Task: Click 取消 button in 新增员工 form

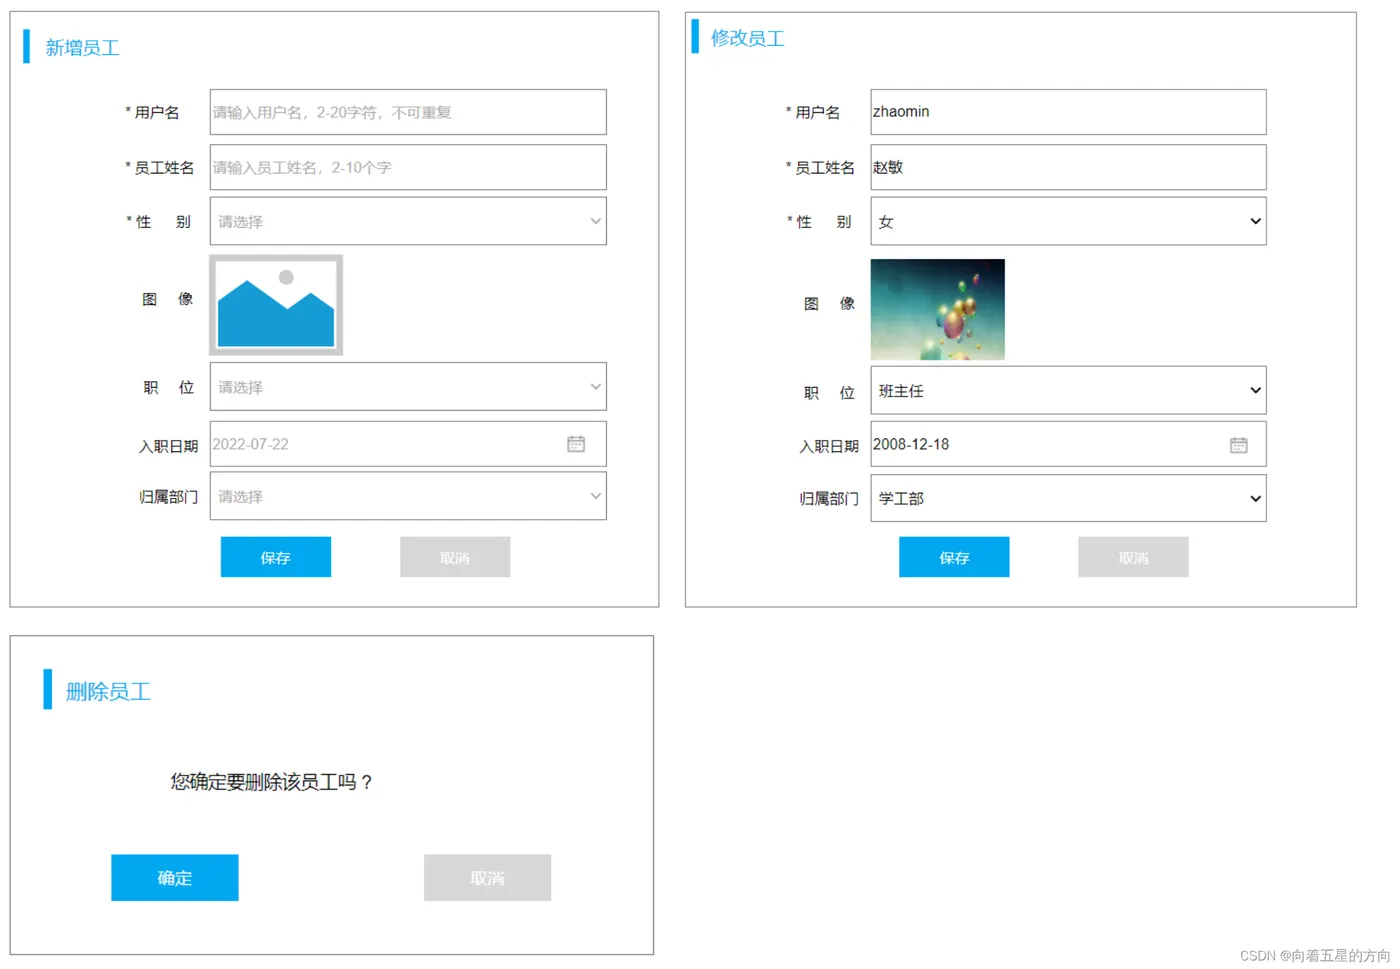Action: point(455,557)
